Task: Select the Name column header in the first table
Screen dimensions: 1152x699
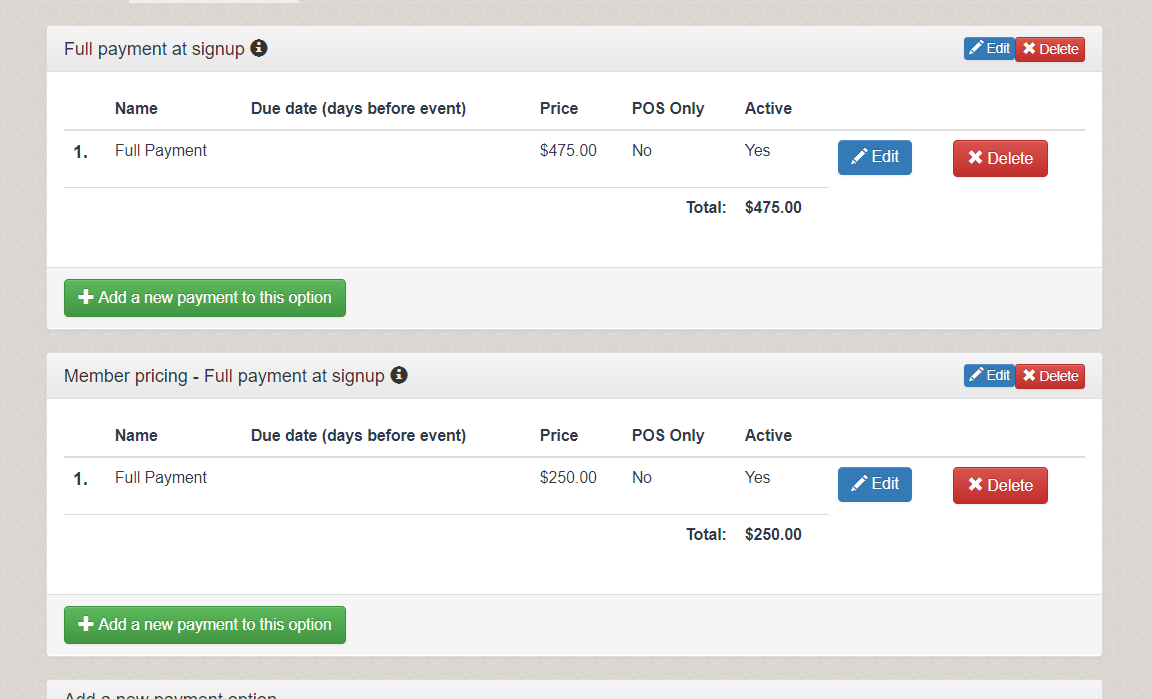Action: 136,108
